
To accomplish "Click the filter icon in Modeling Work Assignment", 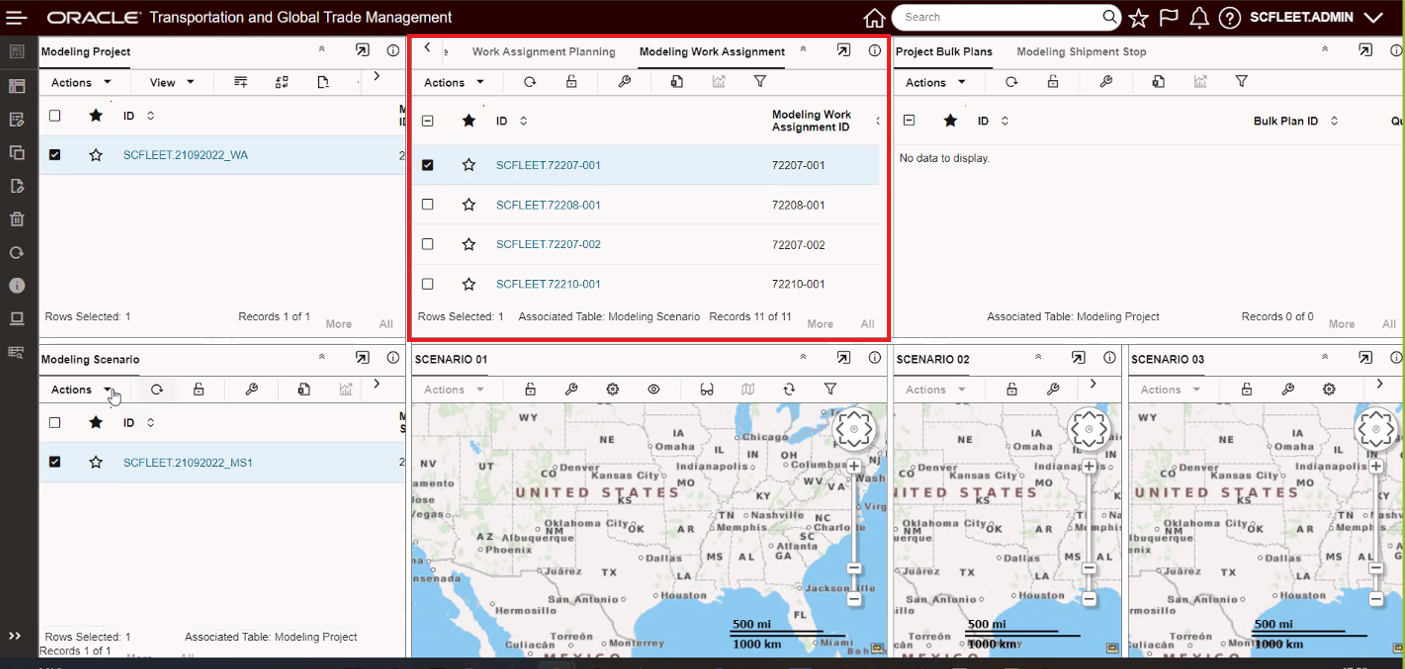I will (760, 82).
